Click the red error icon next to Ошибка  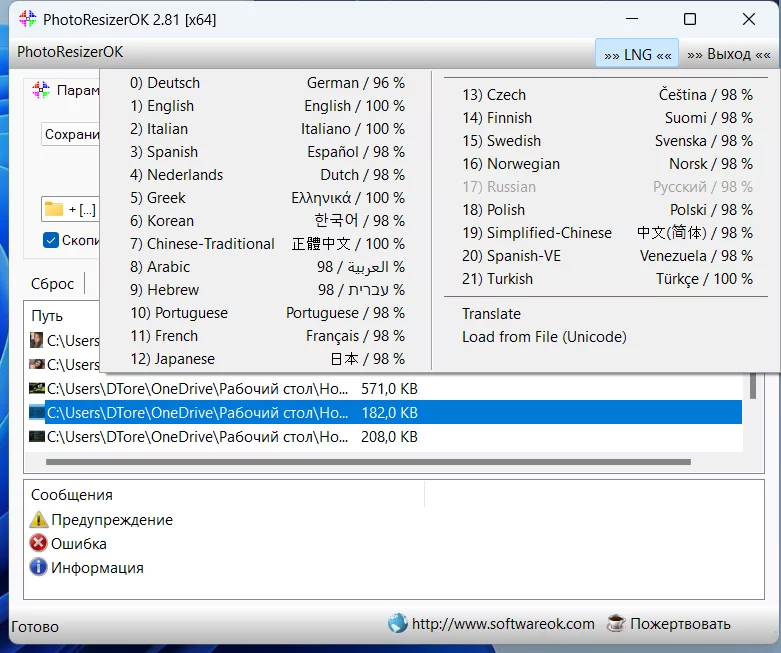click(38, 543)
